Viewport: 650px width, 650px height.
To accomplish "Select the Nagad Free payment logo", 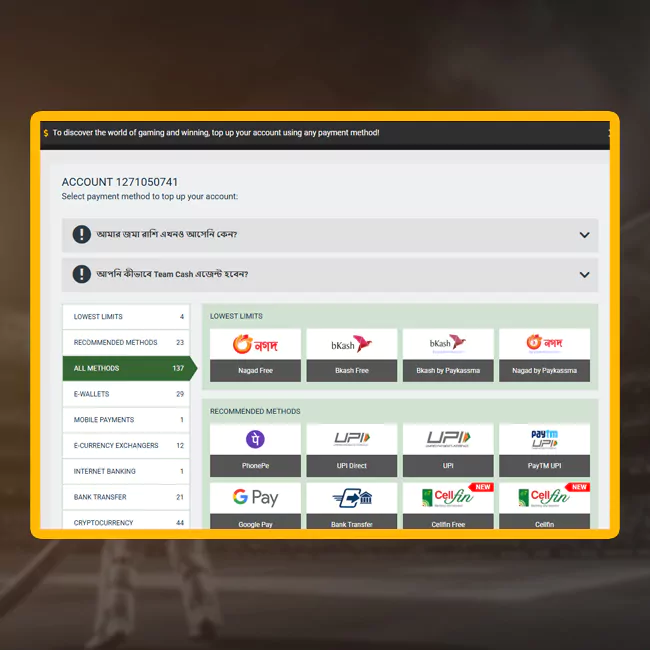I will 255,344.
